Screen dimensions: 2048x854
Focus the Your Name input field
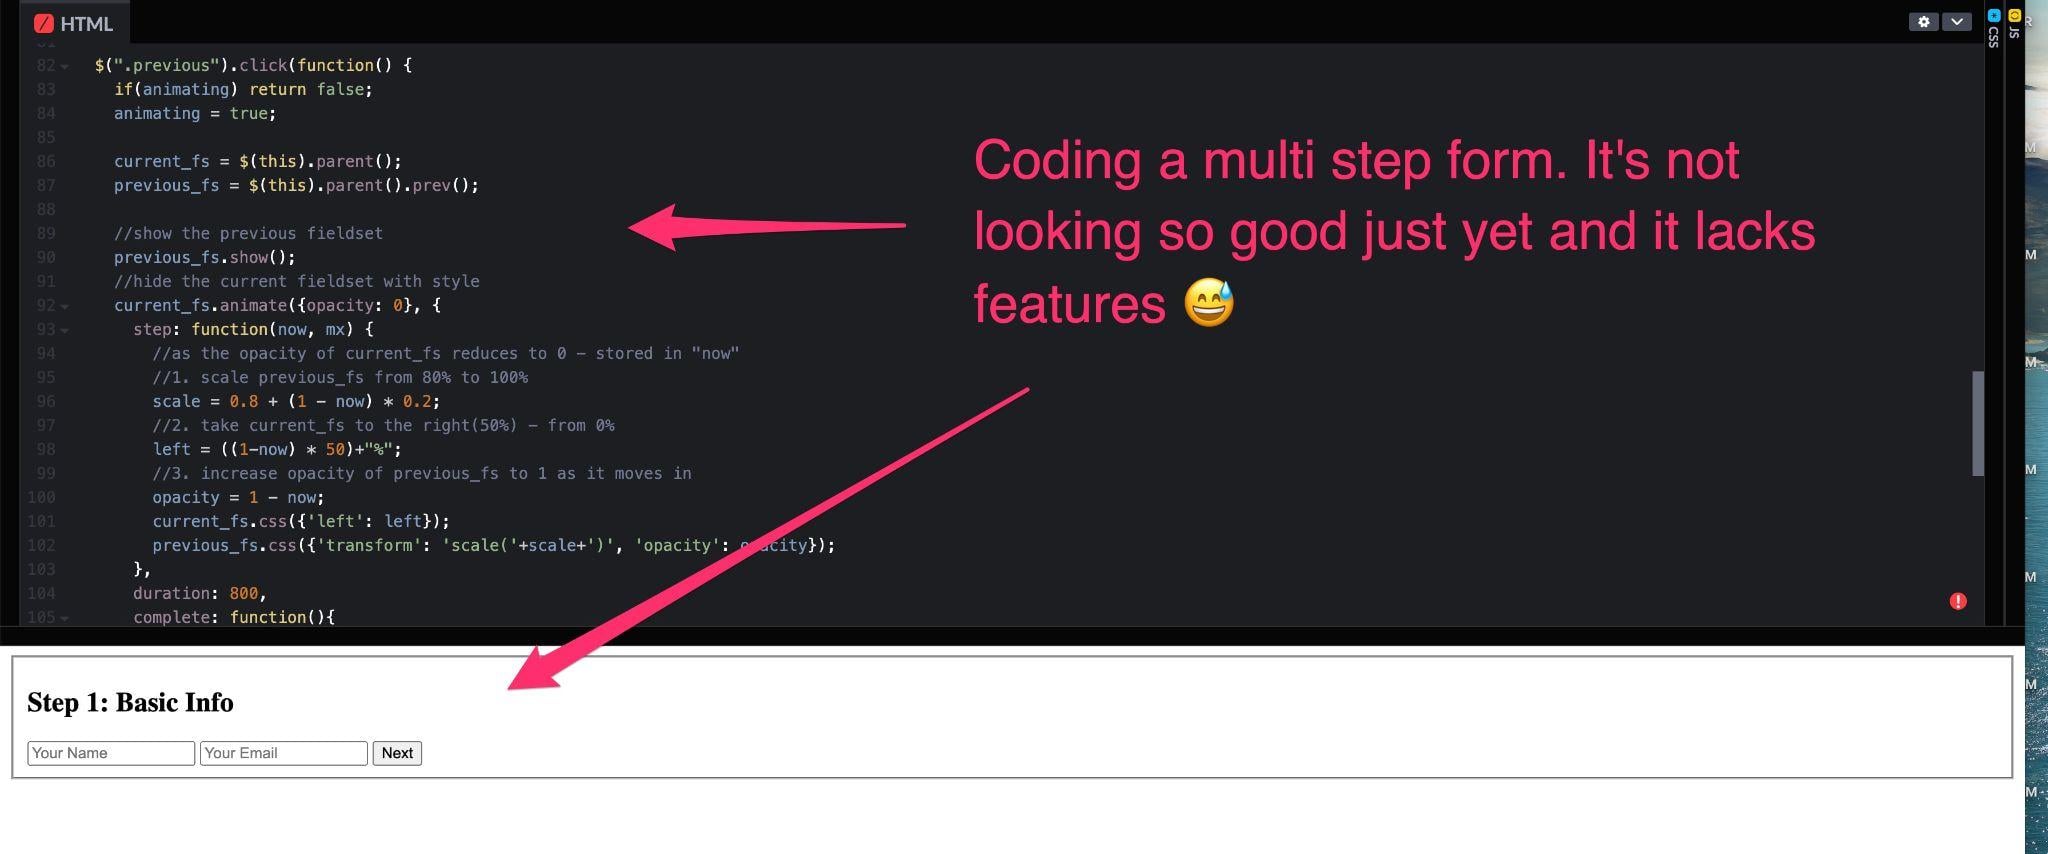(x=111, y=753)
